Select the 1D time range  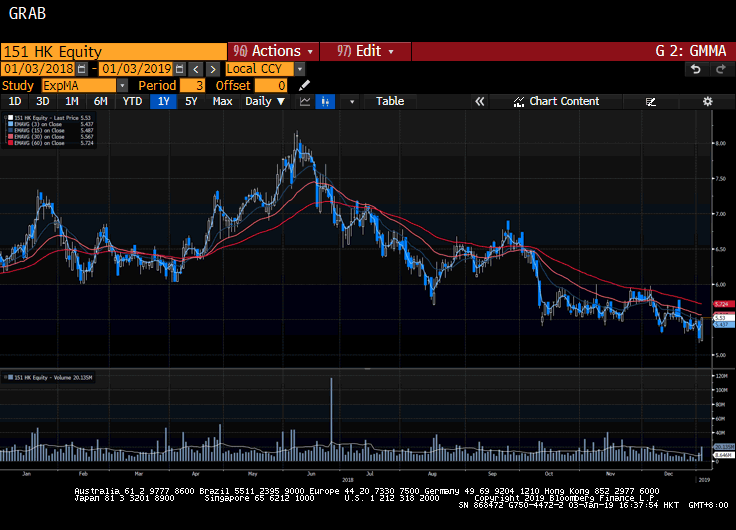[15, 101]
